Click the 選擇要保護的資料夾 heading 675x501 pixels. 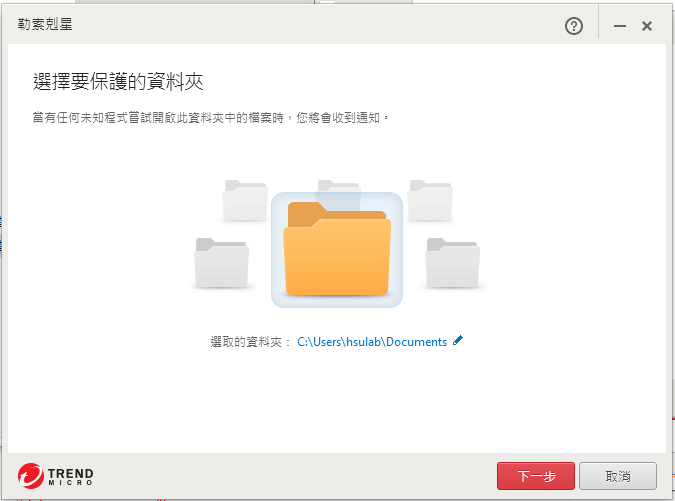click(118, 82)
